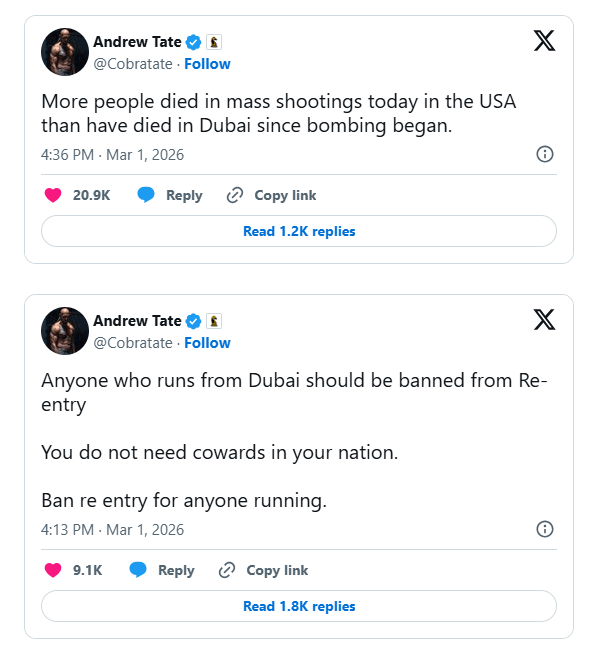Like the Dubai re-entry tweet via heart icon
The width and height of the screenshot is (603, 661).
pyautogui.click(x=53, y=570)
